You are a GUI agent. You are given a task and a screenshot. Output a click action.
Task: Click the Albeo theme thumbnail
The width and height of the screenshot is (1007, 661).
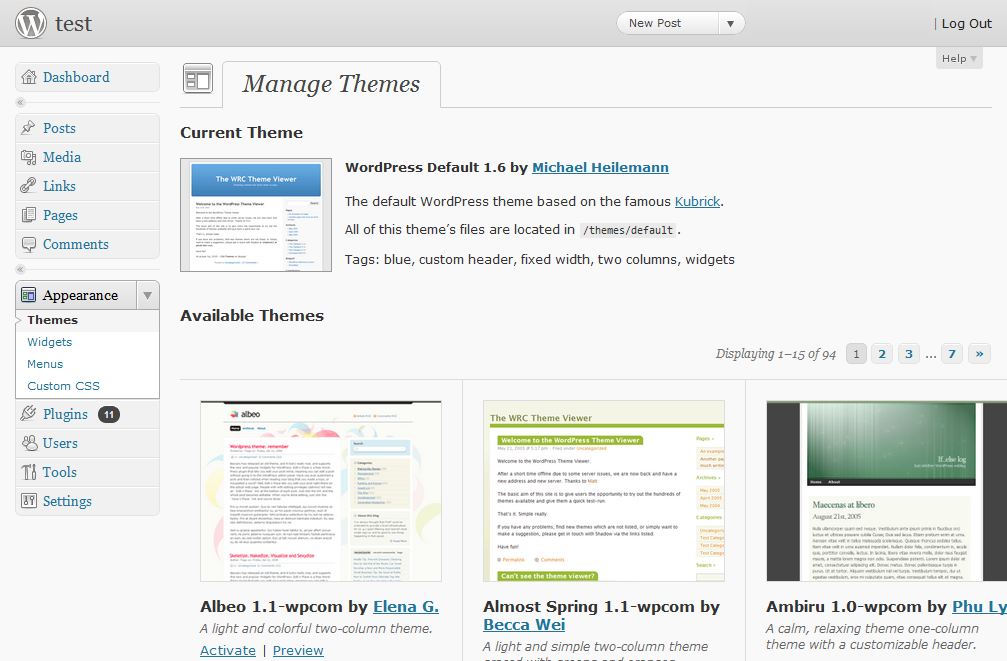pos(321,491)
